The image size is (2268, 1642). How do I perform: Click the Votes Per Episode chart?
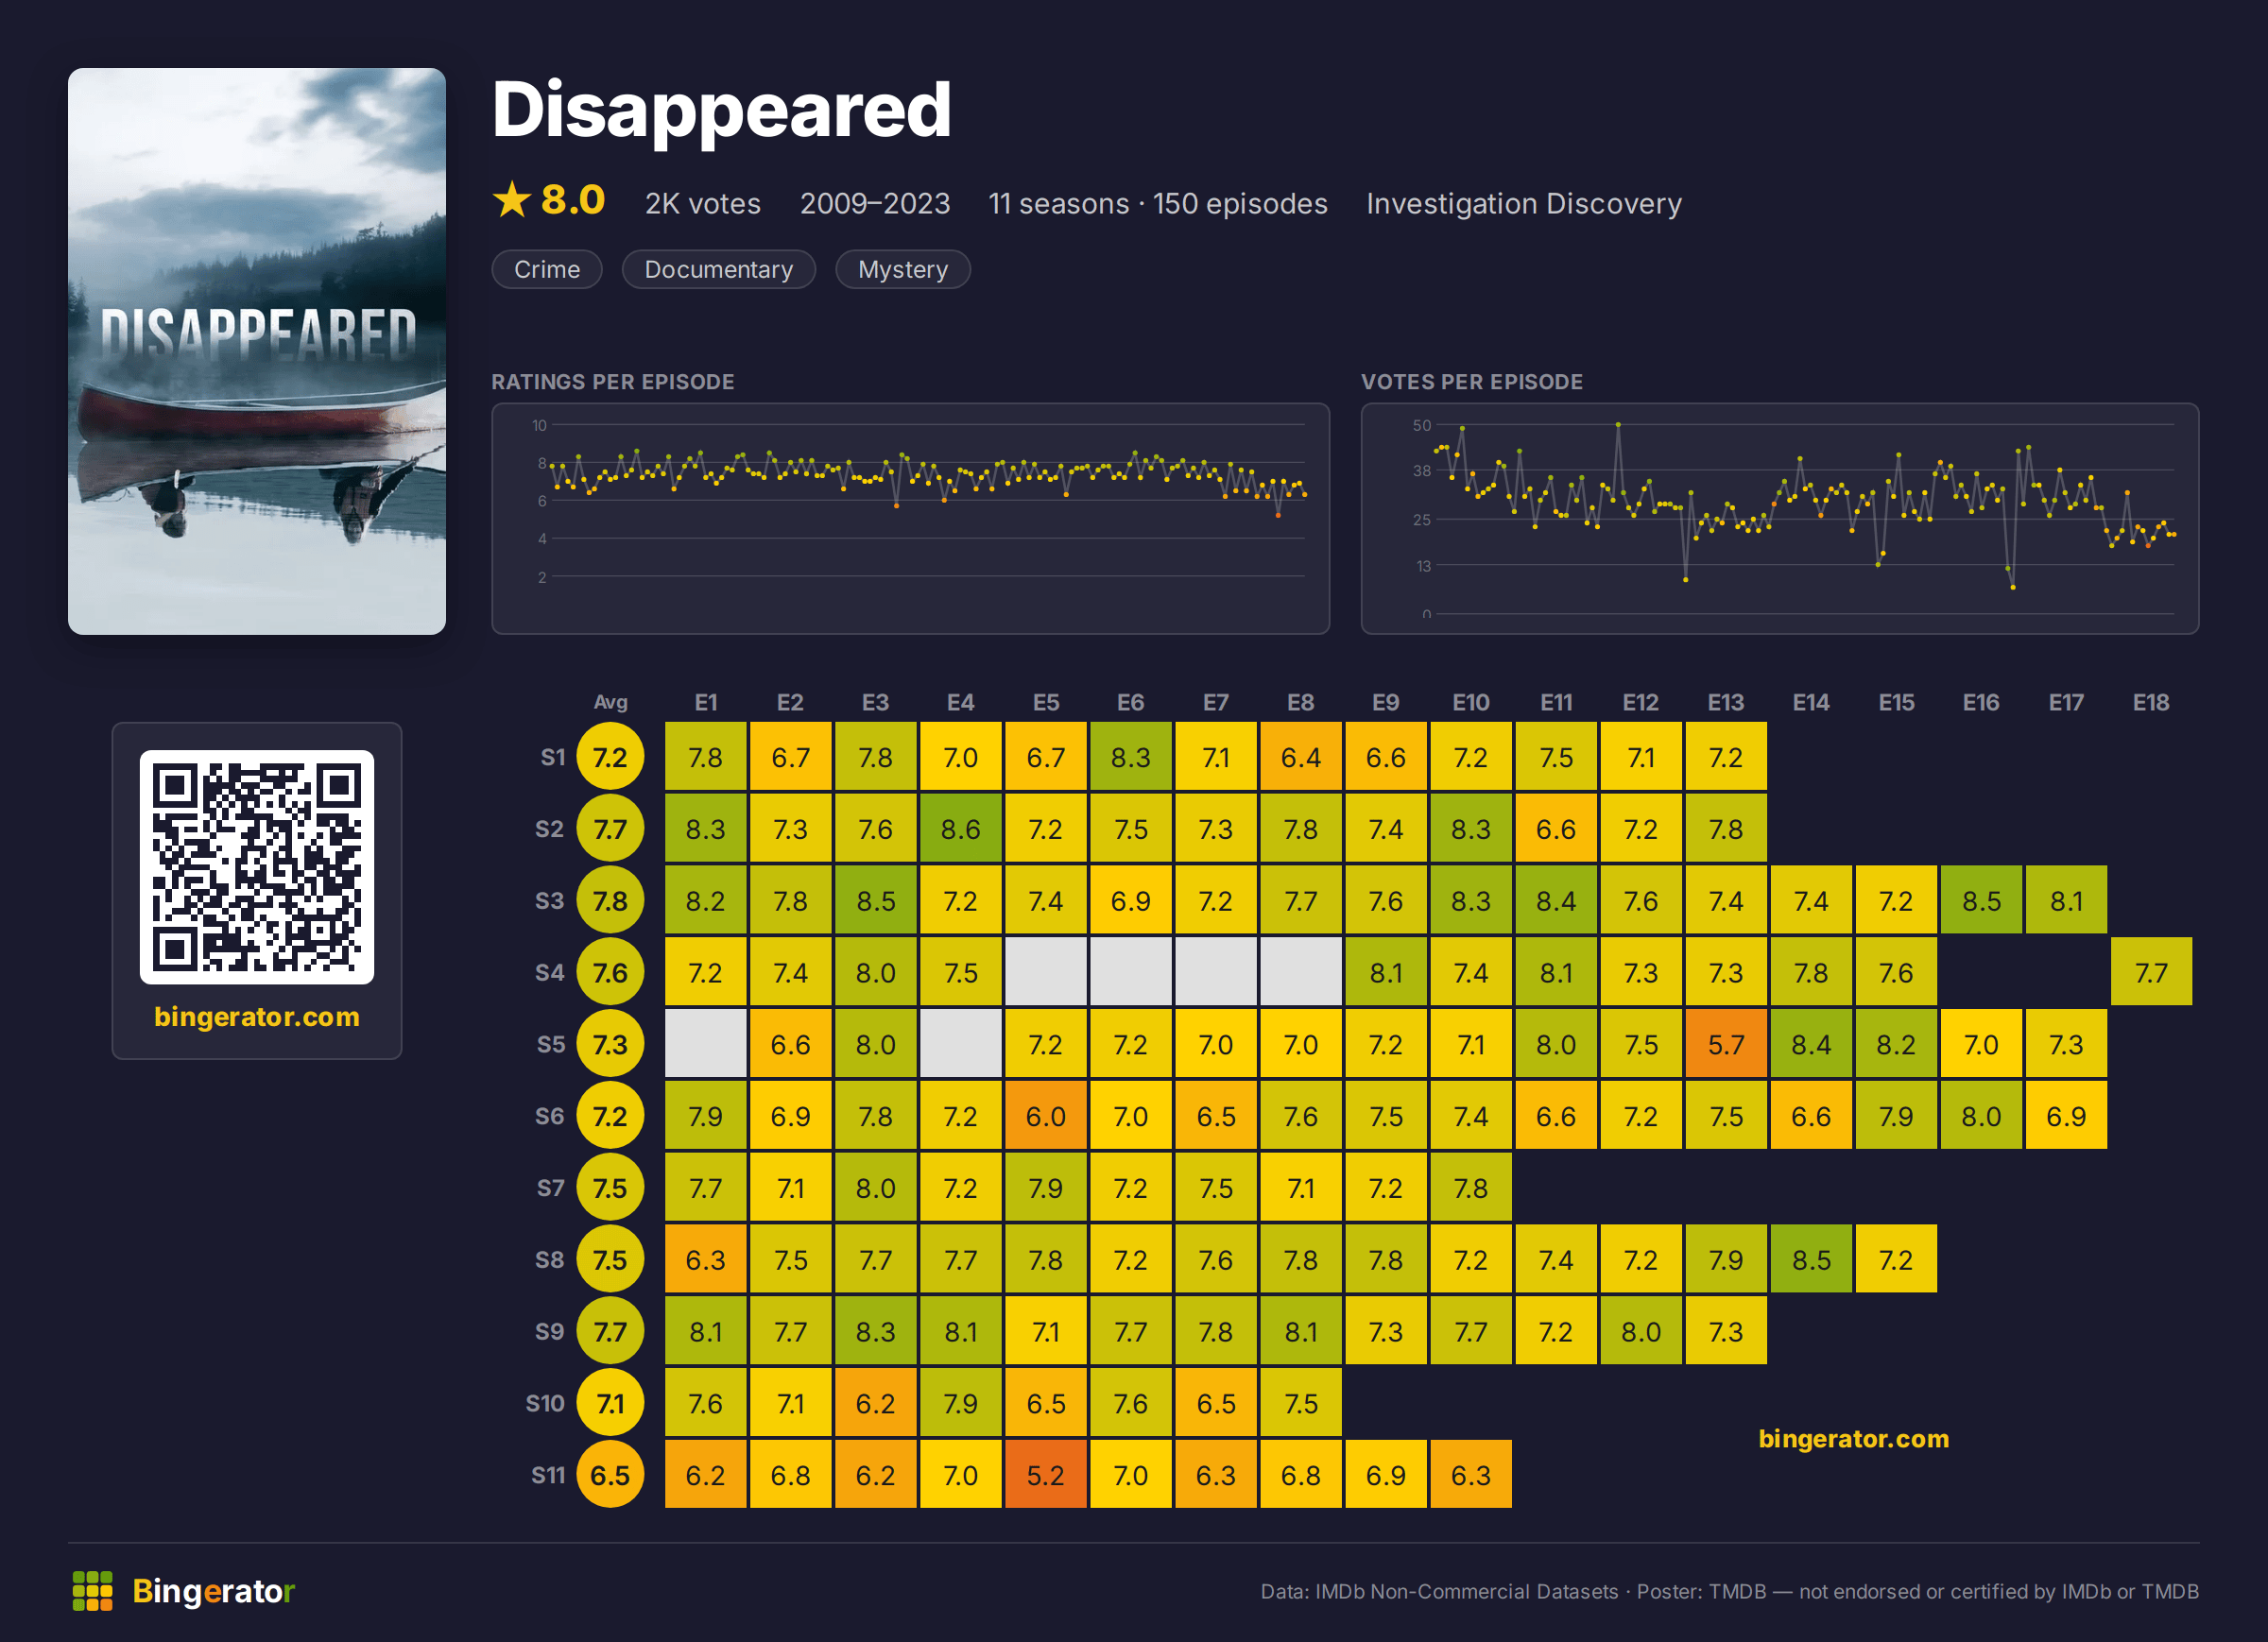click(x=1779, y=518)
